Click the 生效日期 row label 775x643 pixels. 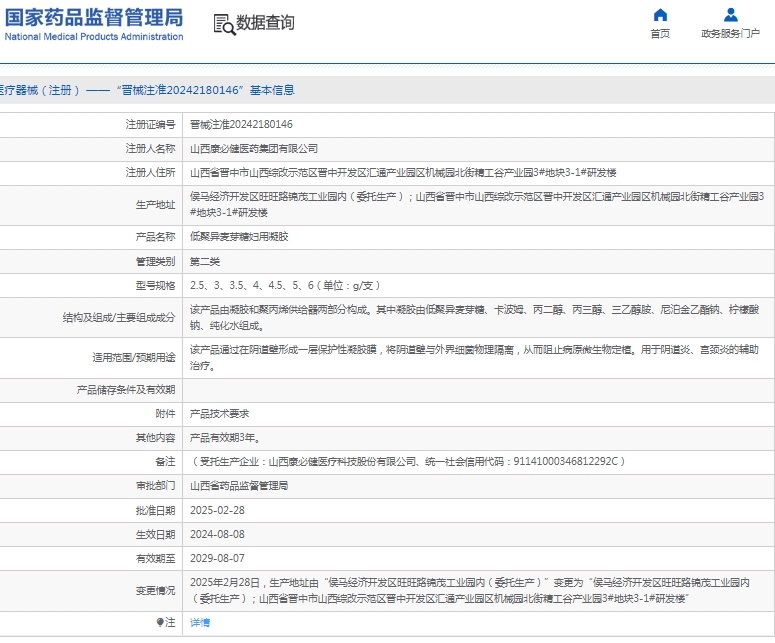(x=155, y=534)
